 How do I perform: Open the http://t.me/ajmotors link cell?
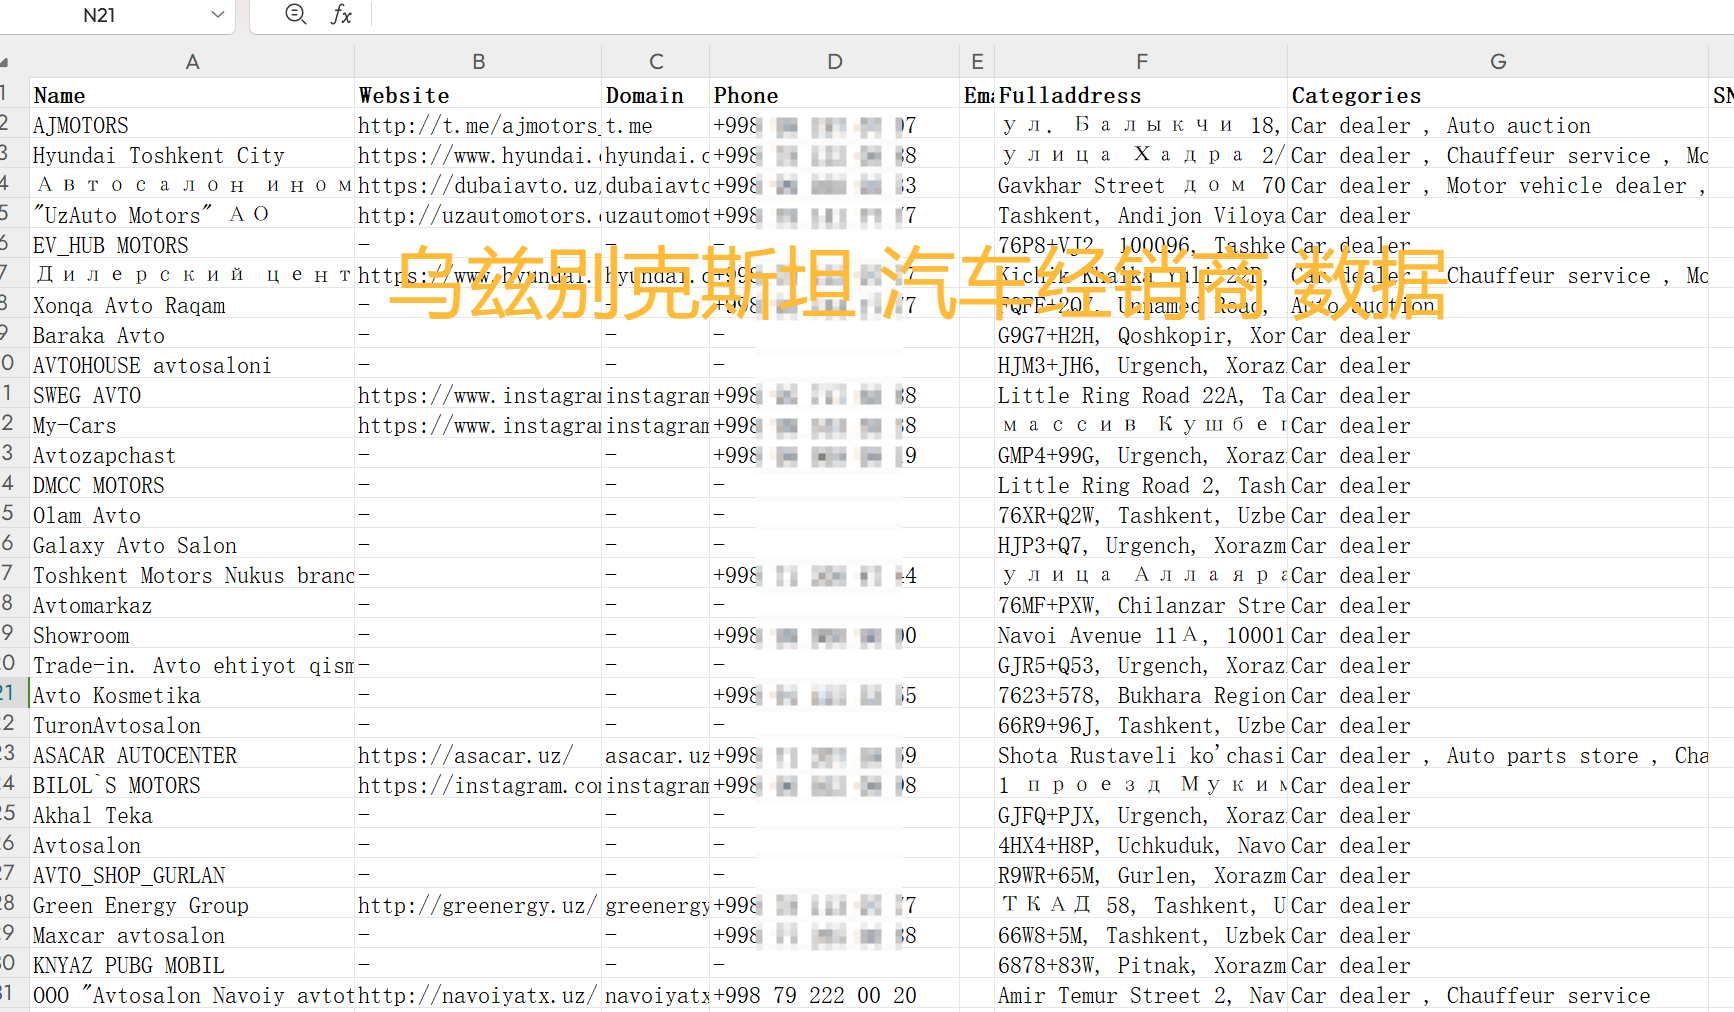point(478,125)
